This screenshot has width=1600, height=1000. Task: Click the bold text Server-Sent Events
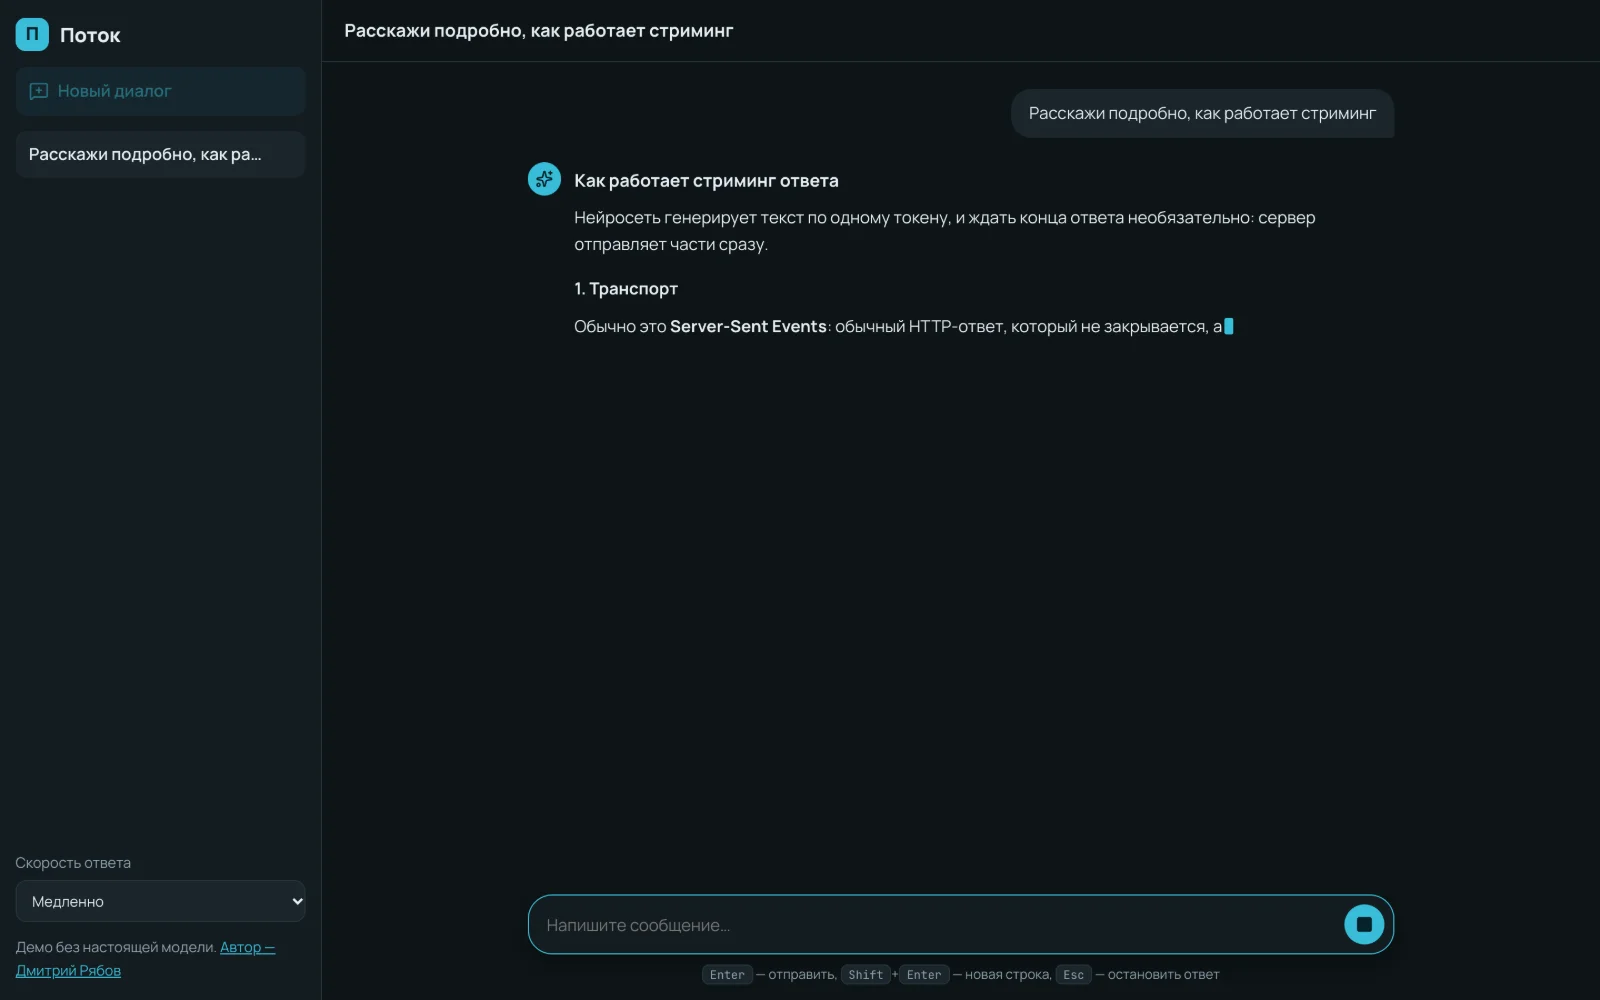(x=748, y=326)
